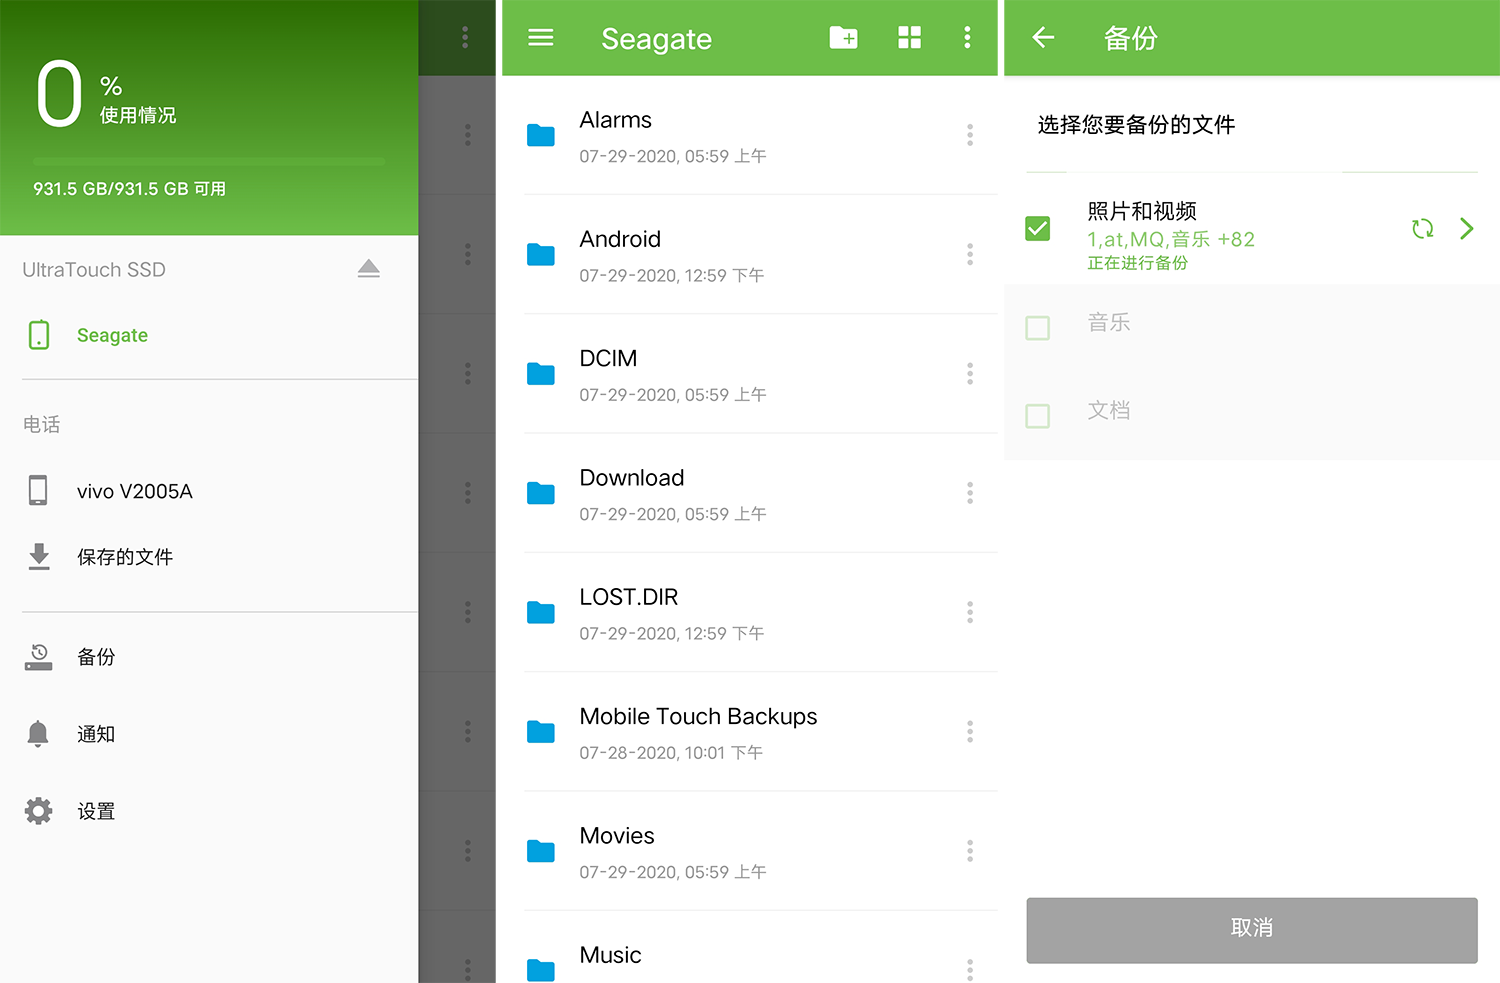
Task: Click the vivo V2005A phone icon
Action: [38, 490]
